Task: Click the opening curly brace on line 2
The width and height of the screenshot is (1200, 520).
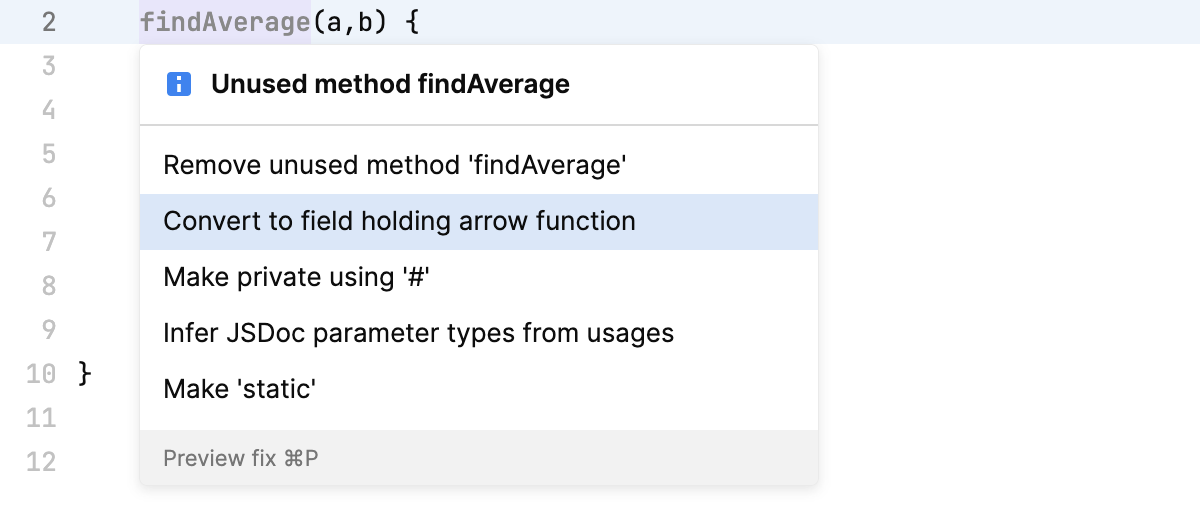Action: (x=411, y=22)
